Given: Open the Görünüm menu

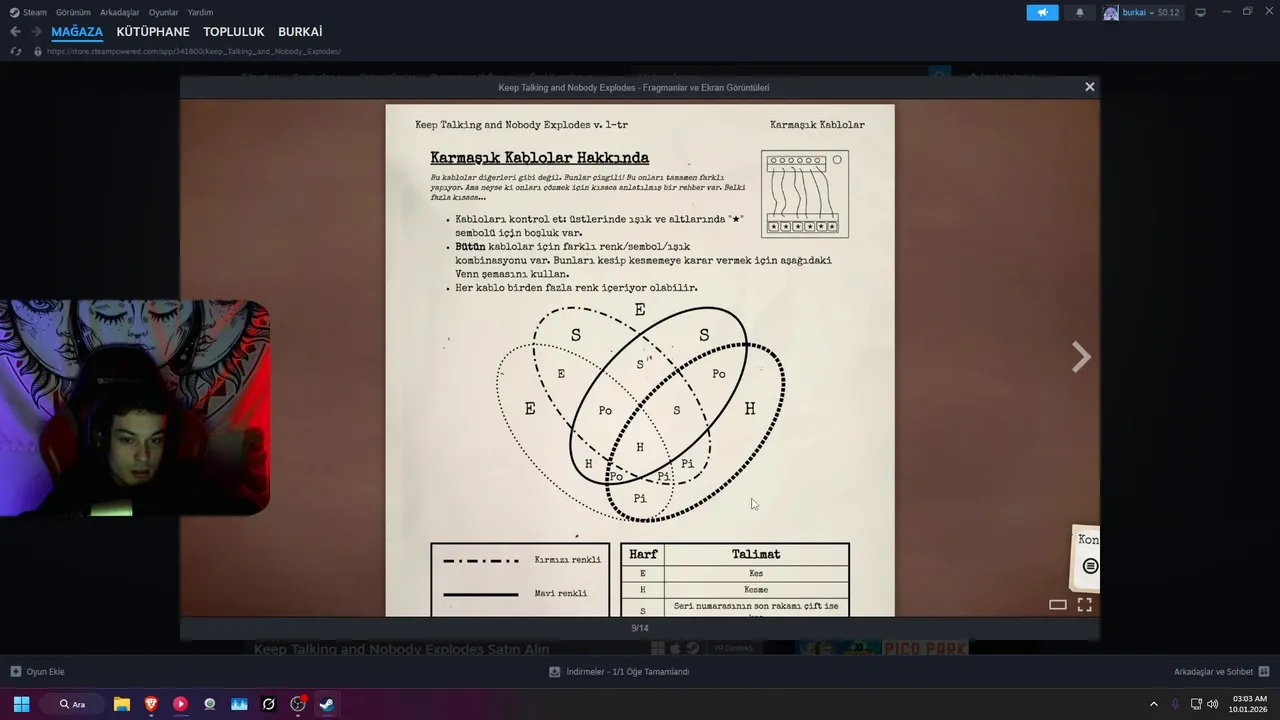Looking at the screenshot, I should 73,12.
